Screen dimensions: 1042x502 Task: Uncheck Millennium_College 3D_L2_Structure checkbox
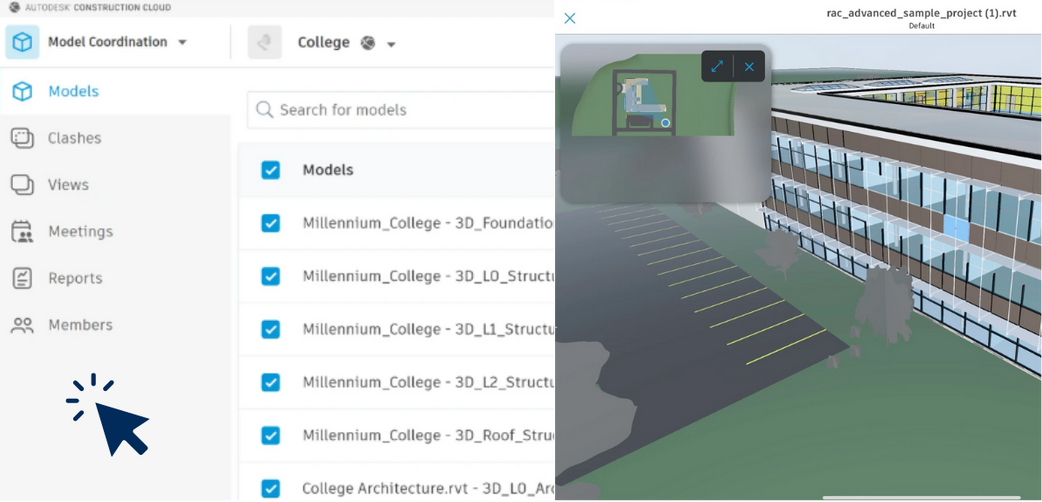[270, 382]
